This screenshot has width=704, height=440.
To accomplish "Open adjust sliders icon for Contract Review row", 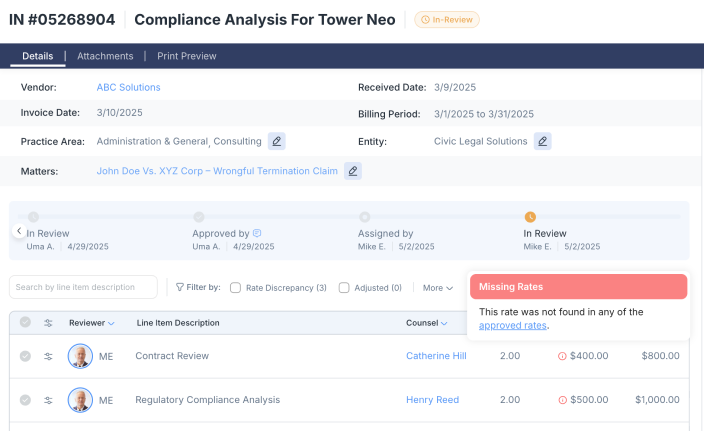I will 48,356.
